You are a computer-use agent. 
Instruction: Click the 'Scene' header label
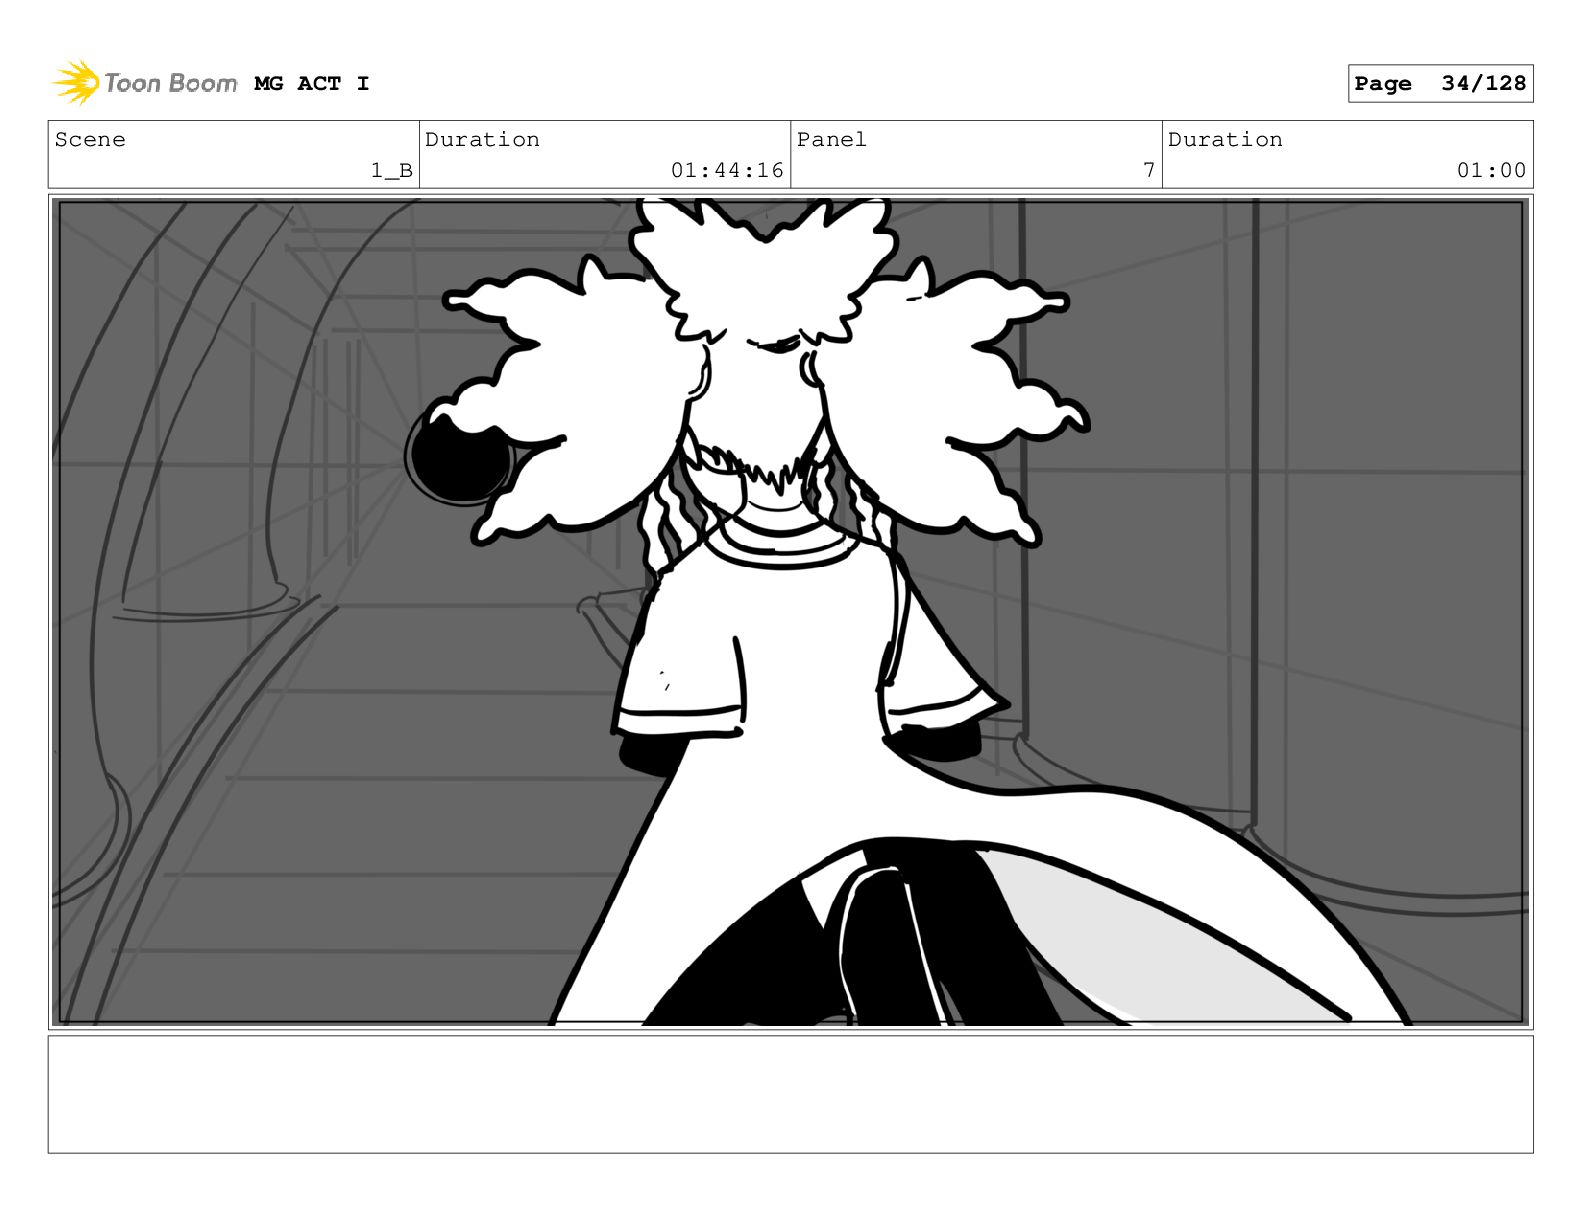point(90,140)
